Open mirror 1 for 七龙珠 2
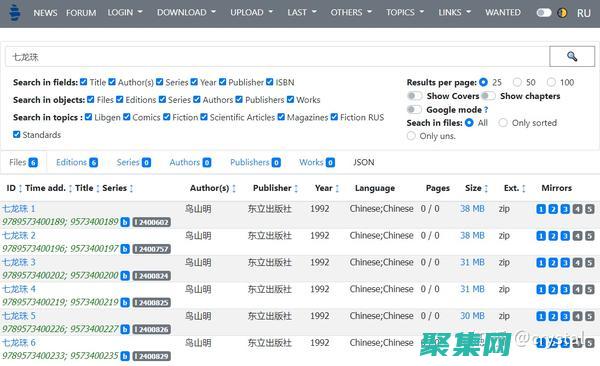This screenshot has width=600, height=366. [x=541, y=236]
